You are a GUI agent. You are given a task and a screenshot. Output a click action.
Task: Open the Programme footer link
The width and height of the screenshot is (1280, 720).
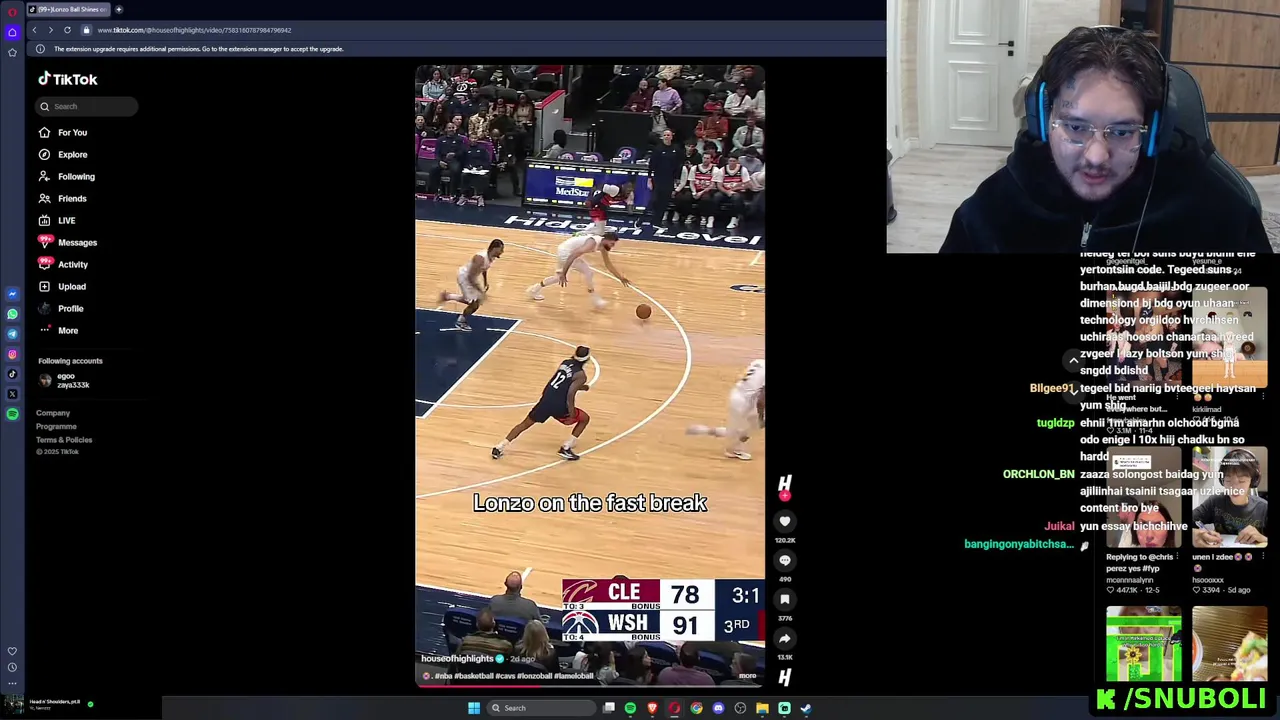point(56,426)
